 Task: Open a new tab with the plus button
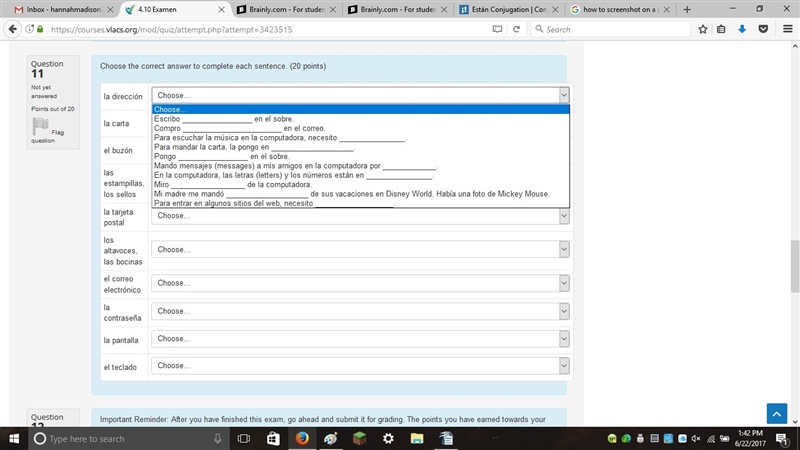687,9
